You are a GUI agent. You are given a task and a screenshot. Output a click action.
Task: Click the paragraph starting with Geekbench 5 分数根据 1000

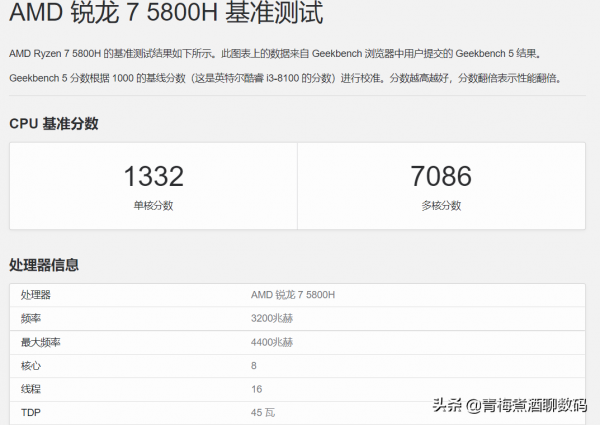(x=286, y=78)
